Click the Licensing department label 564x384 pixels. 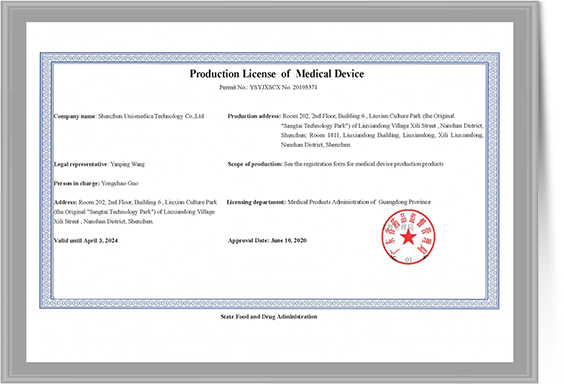pos(256,202)
